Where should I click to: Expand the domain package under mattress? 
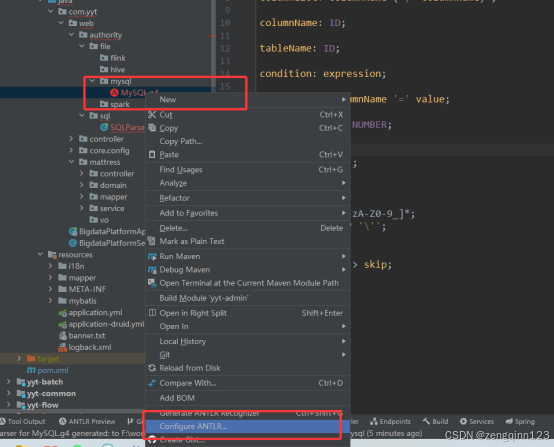click(82, 185)
